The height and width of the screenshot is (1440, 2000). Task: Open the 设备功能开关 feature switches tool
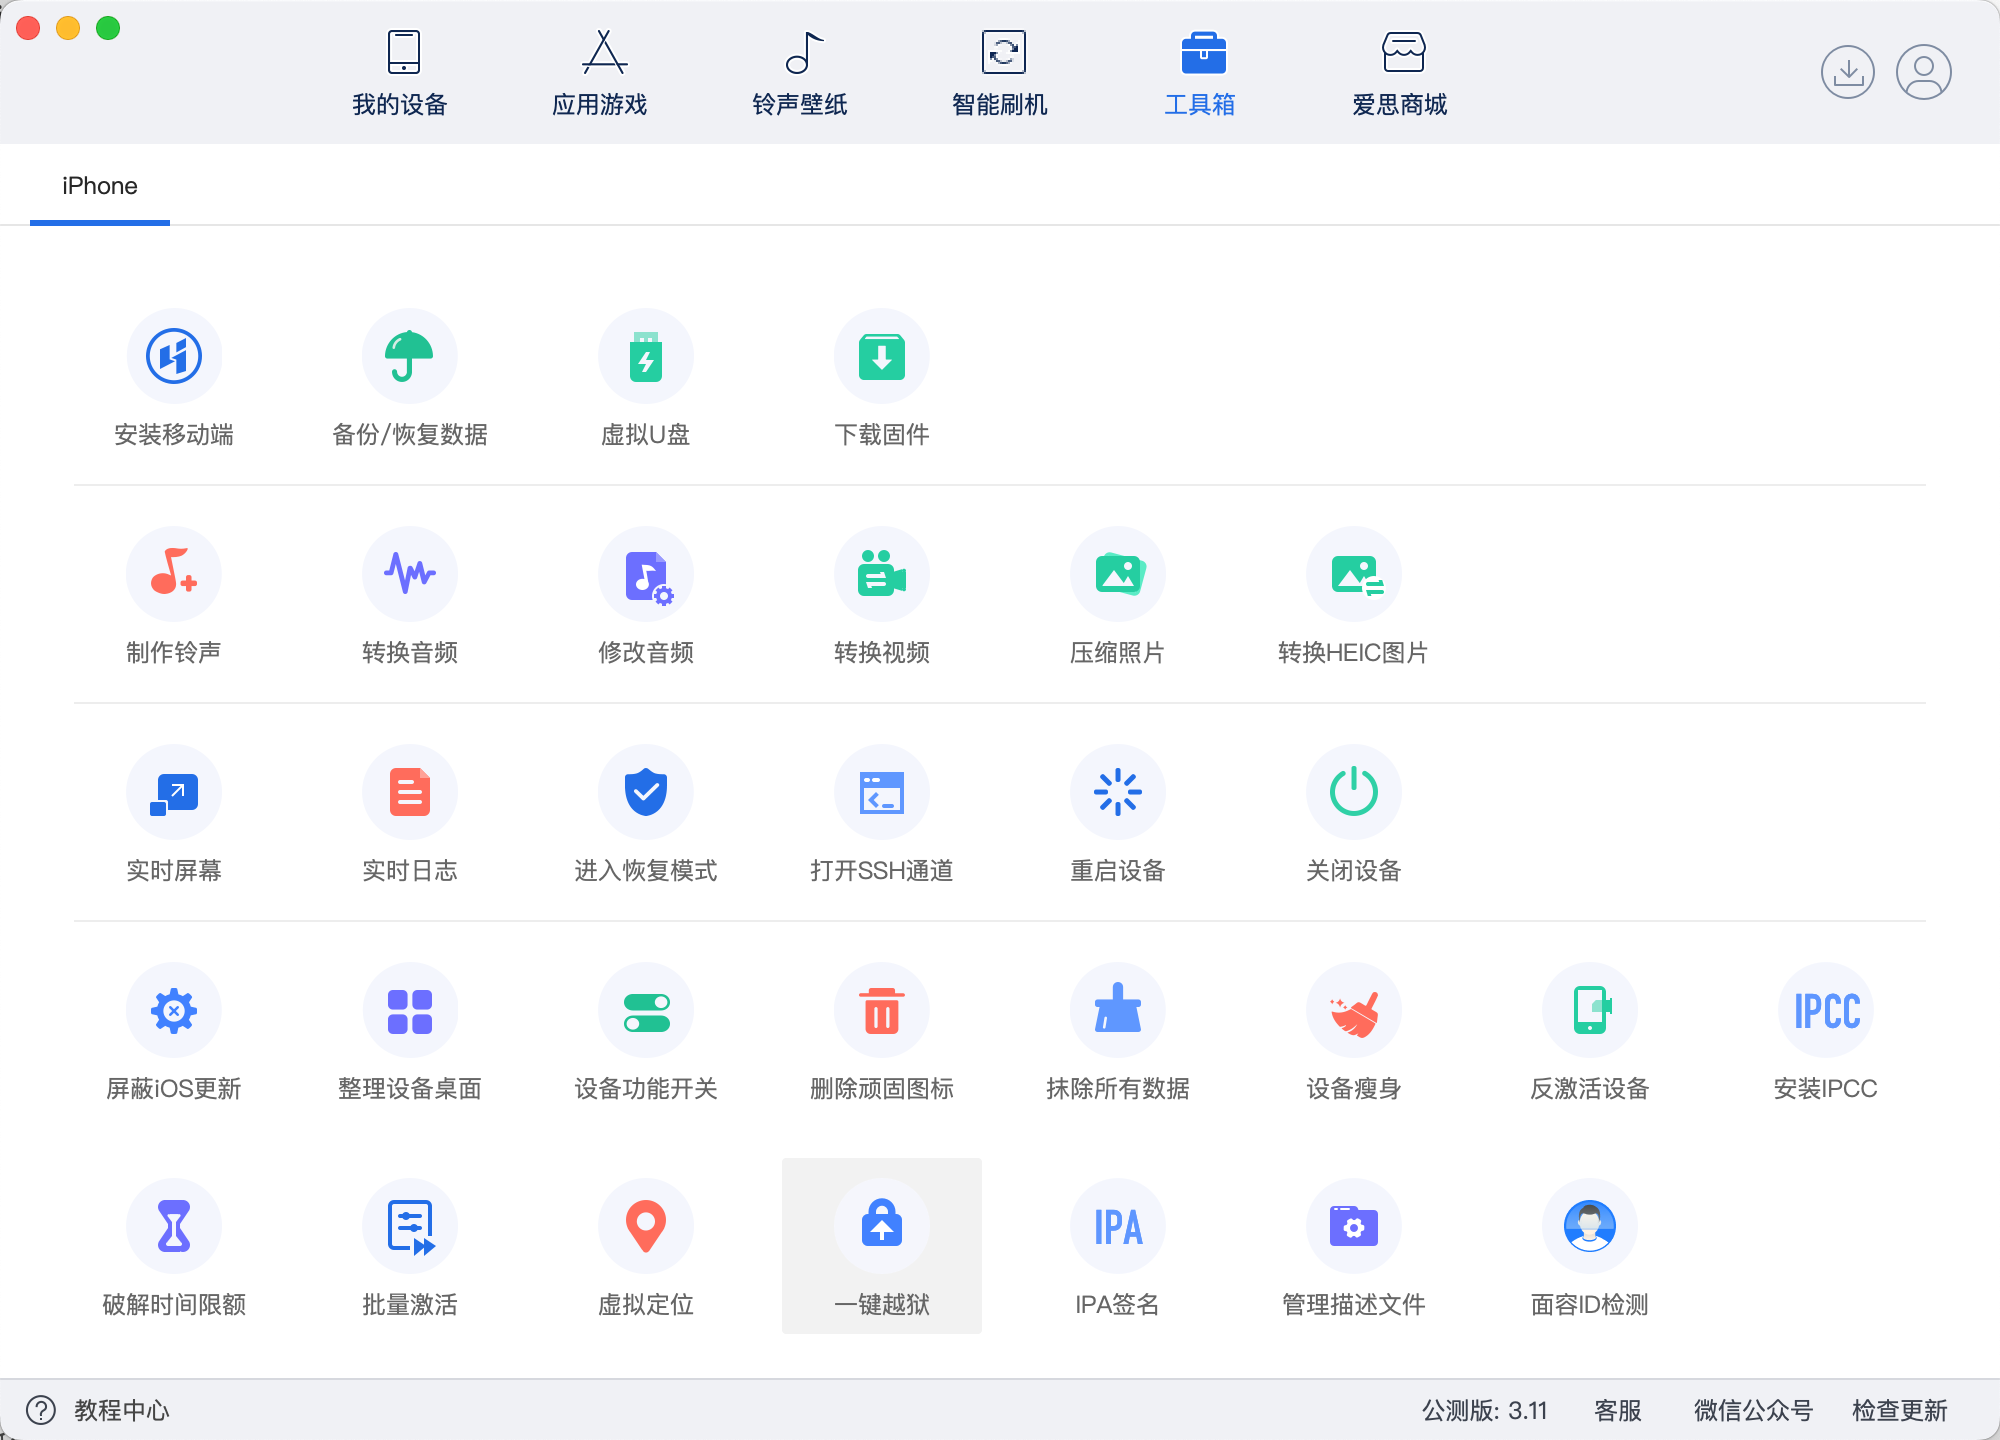pyautogui.click(x=646, y=1032)
